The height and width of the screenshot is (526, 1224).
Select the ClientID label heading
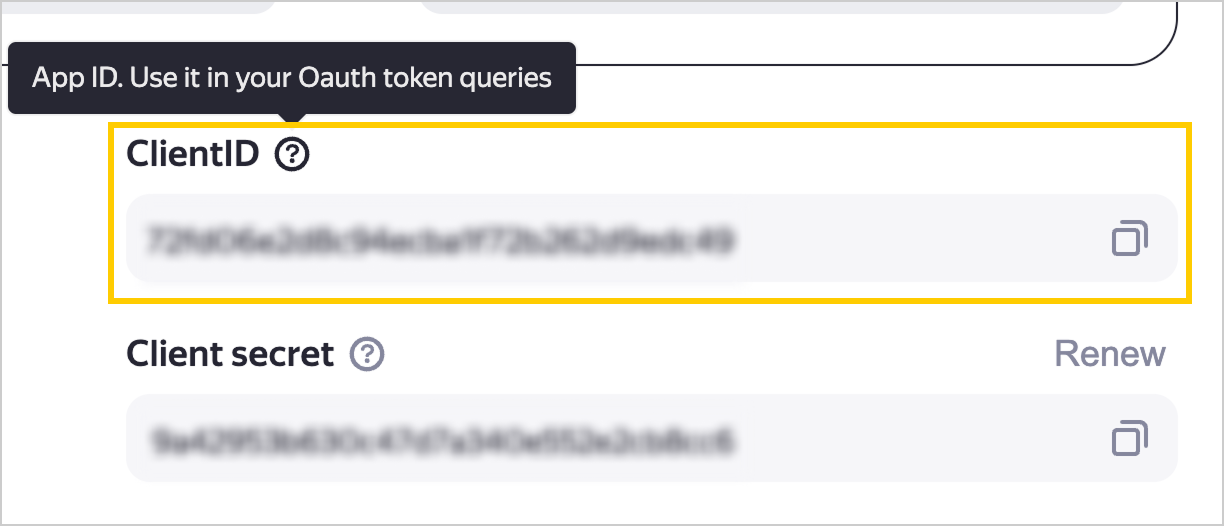(193, 154)
